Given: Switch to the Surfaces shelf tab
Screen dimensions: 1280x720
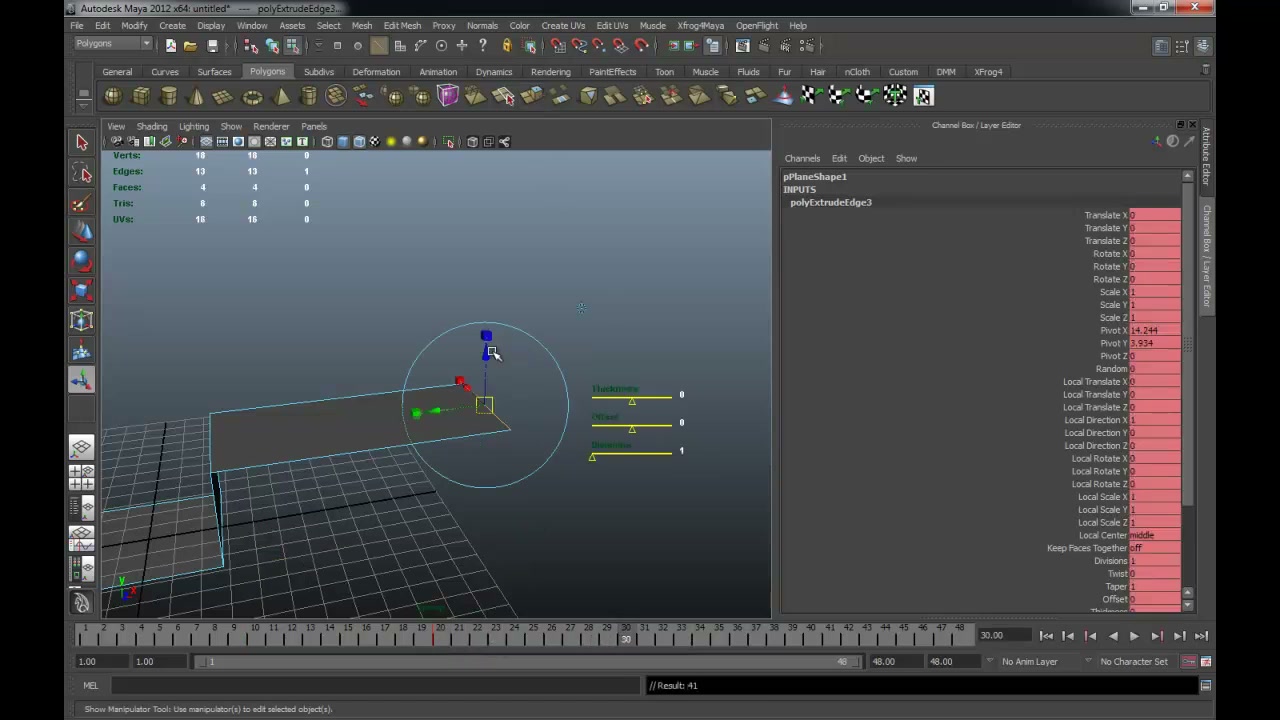Looking at the screenshot, I should tap(214, 72).
